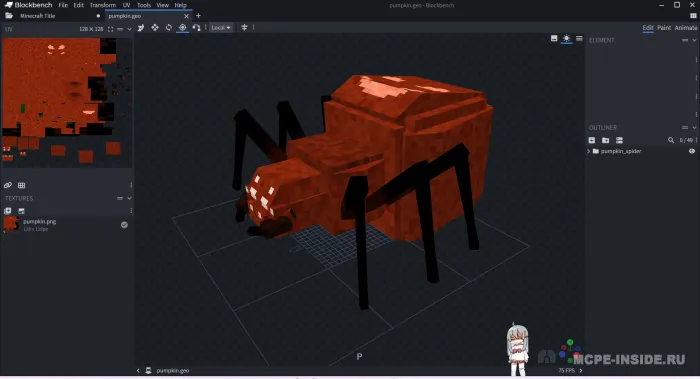
Task: Open the Help menu
Action: [180, 5]
